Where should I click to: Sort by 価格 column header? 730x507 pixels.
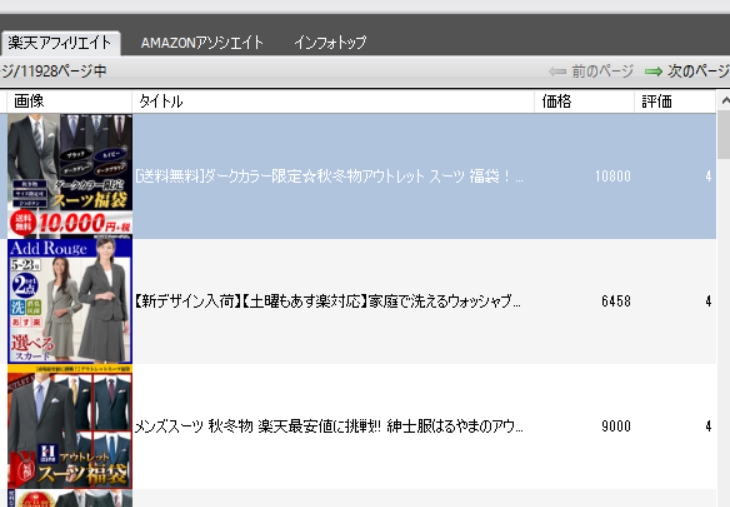(x=585, y=101)
